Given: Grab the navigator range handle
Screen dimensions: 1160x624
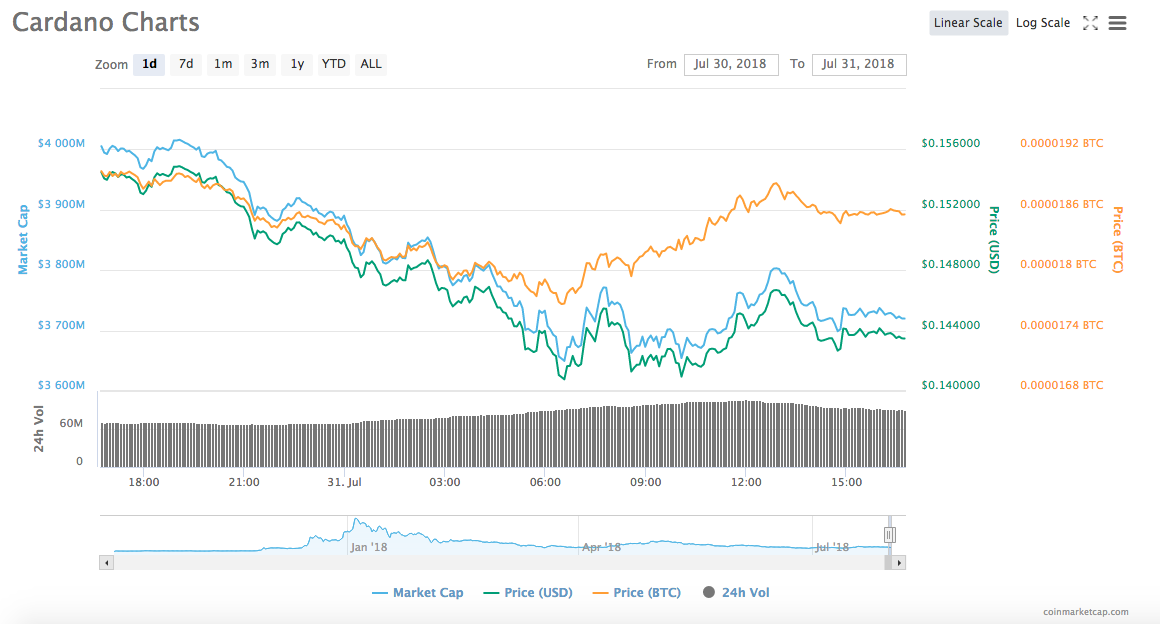Looking at the screenshot, I should [x=889, y=534].
